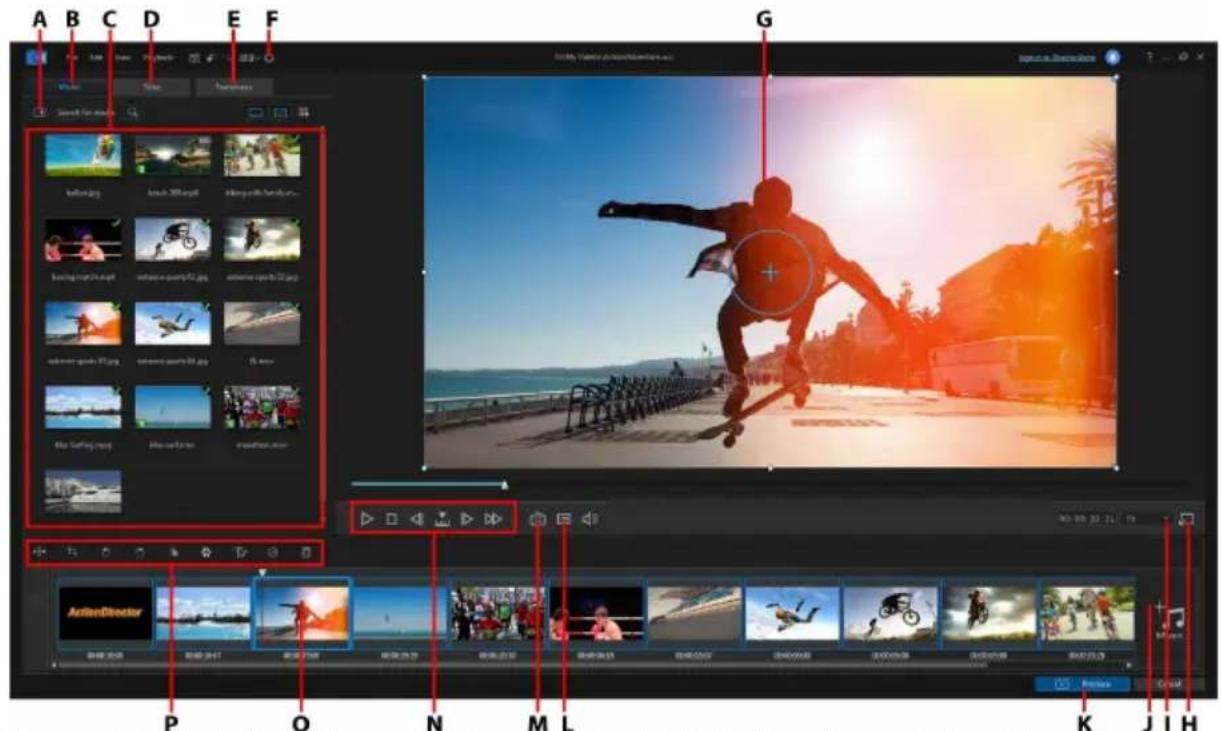This screenshot has width=1221, height=731.
Task: Delete selected clip with trash icon
Action: pos(306,551)
